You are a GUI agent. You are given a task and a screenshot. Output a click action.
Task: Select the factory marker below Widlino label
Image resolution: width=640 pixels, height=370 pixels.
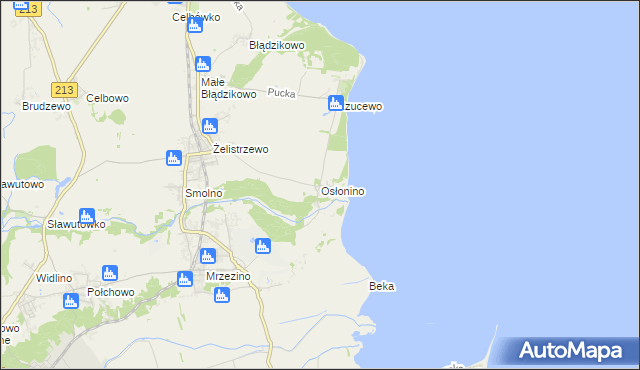pos(71,301)
